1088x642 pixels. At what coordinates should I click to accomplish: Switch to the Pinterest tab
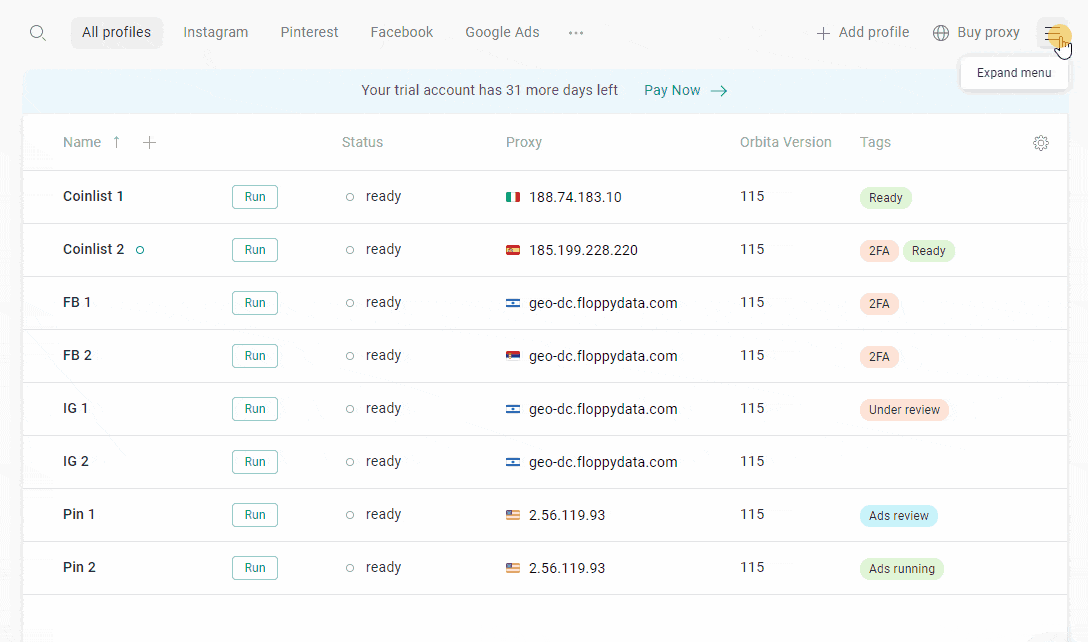[309, 32]
